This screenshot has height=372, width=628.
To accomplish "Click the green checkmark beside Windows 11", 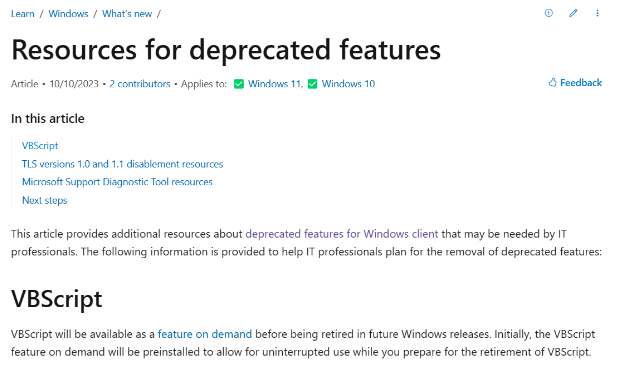I will tap(239, 84).
